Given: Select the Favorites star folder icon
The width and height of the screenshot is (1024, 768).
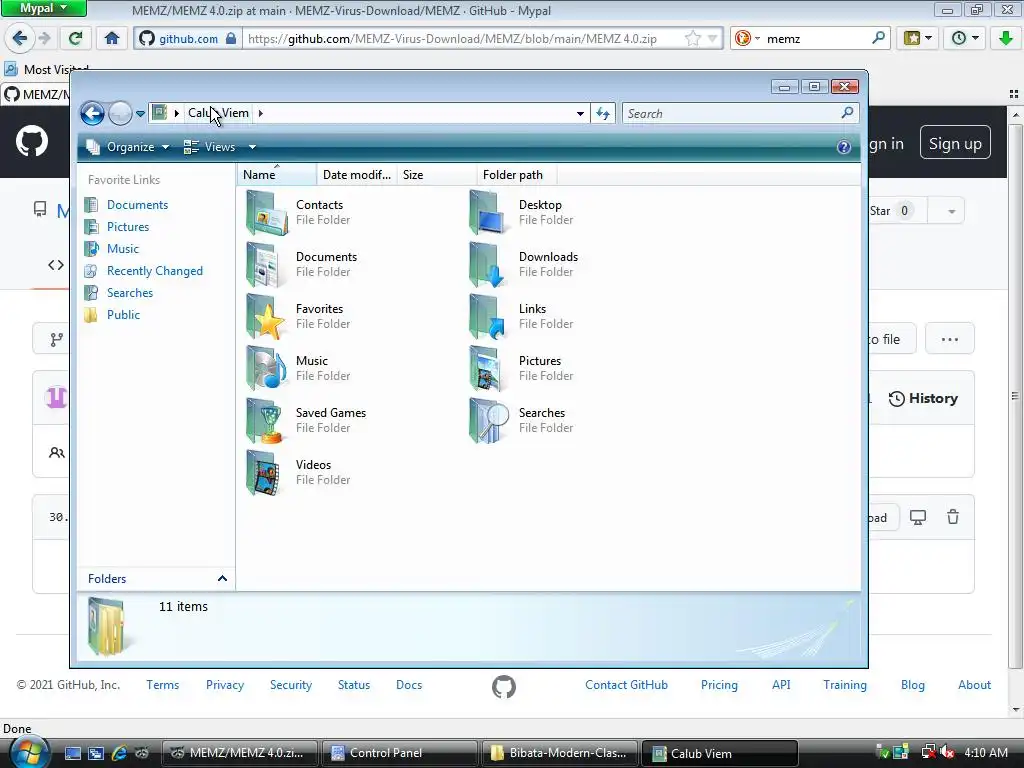Looking at the screenshot, I should pyautogui.click(x=266, y=317).
